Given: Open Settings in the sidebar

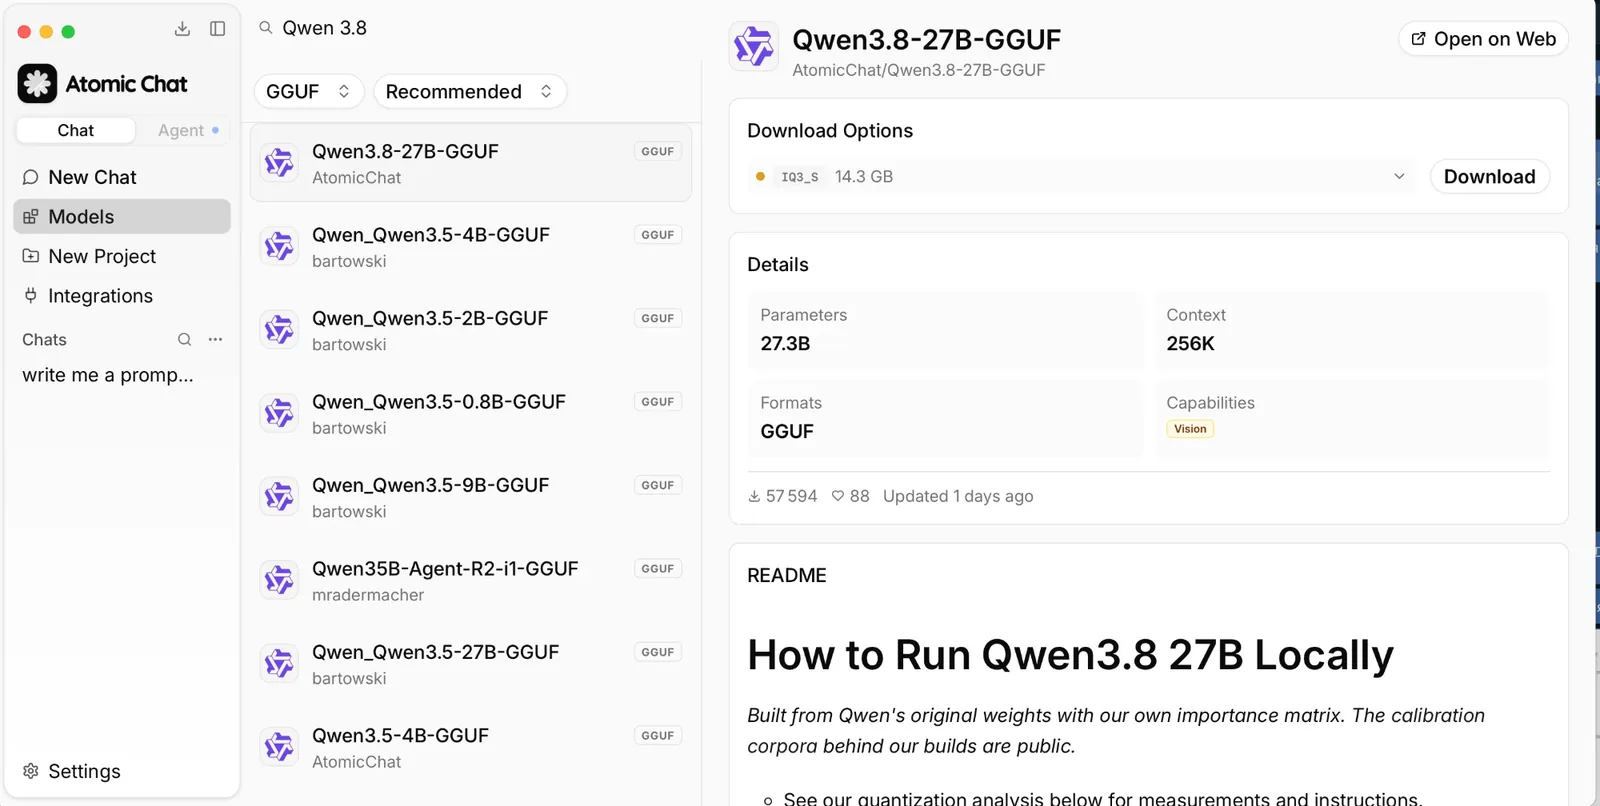Looking at the screenshot, I should [x=122, y=771].
